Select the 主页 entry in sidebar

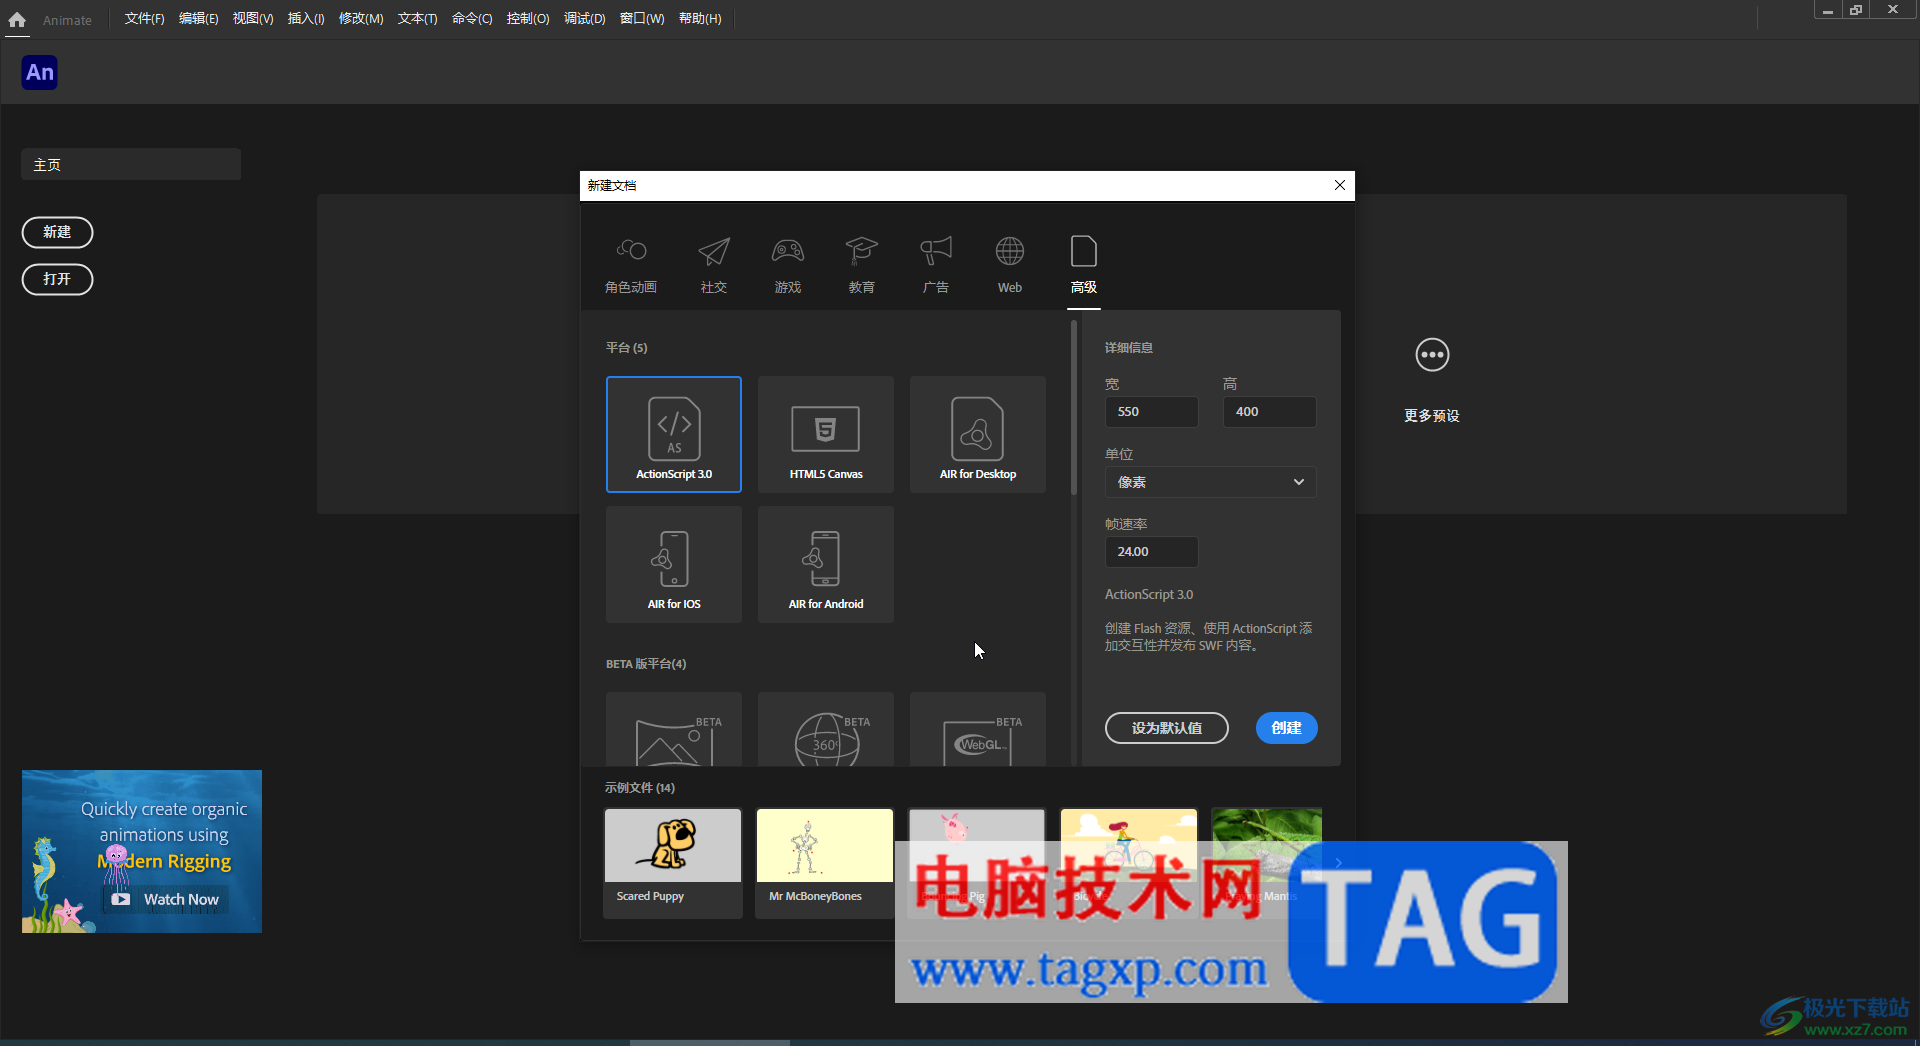(x=131, y=164)
